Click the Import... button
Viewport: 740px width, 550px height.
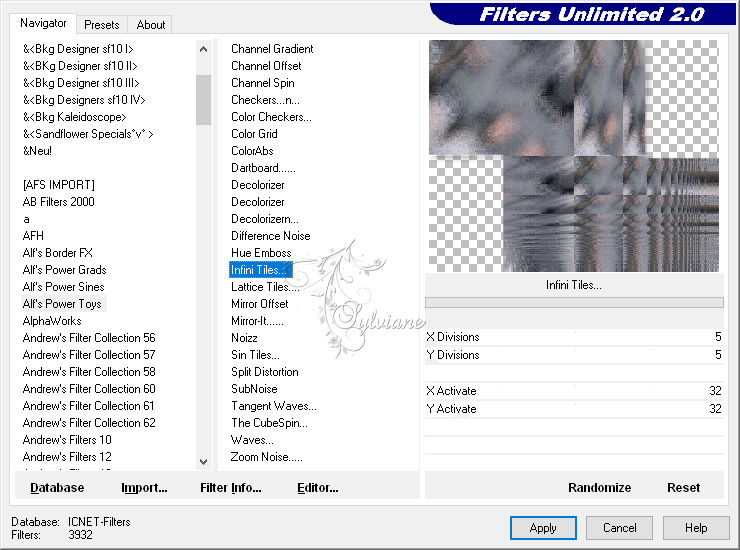[144, 488]
